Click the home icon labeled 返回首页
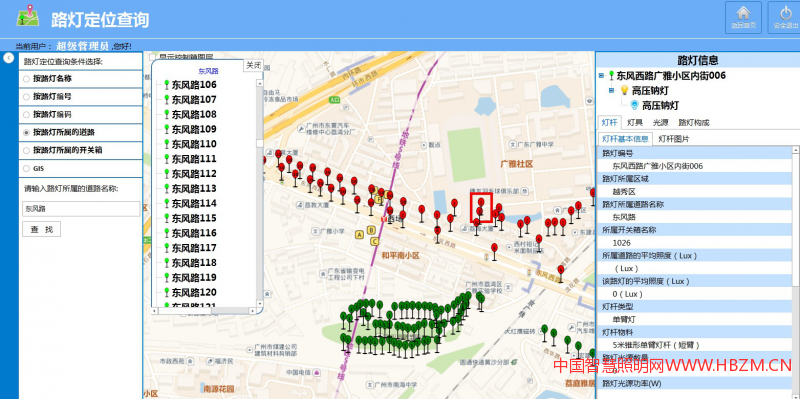Viewport: 800px width, 399px height. 743,13
